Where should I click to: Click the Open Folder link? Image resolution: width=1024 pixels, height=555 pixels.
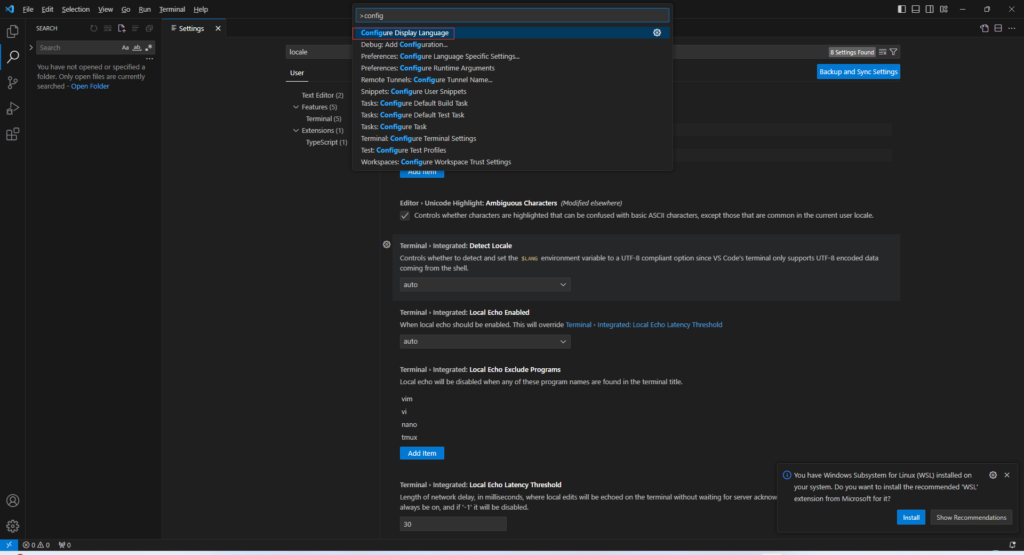tap(90, 86)
